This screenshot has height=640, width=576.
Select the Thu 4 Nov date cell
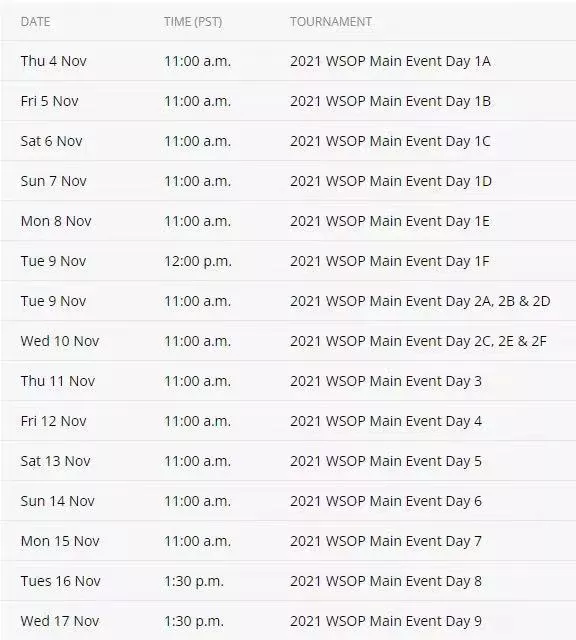pos(53,61)
